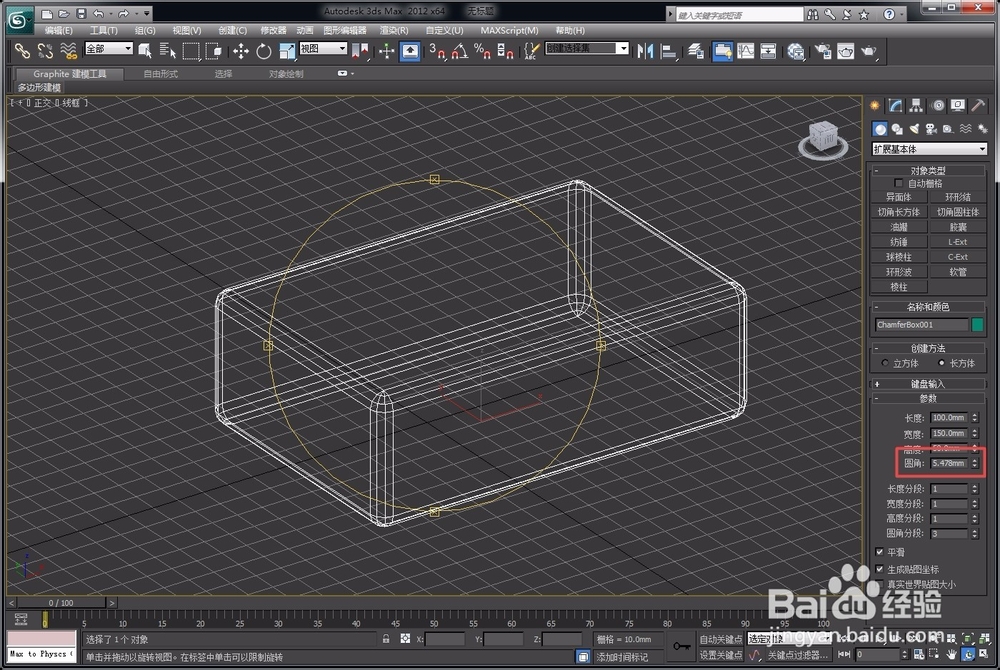This screenshot has width=1000, height=670.
Task: Click the Align tool
Action: tap(668, 51)
